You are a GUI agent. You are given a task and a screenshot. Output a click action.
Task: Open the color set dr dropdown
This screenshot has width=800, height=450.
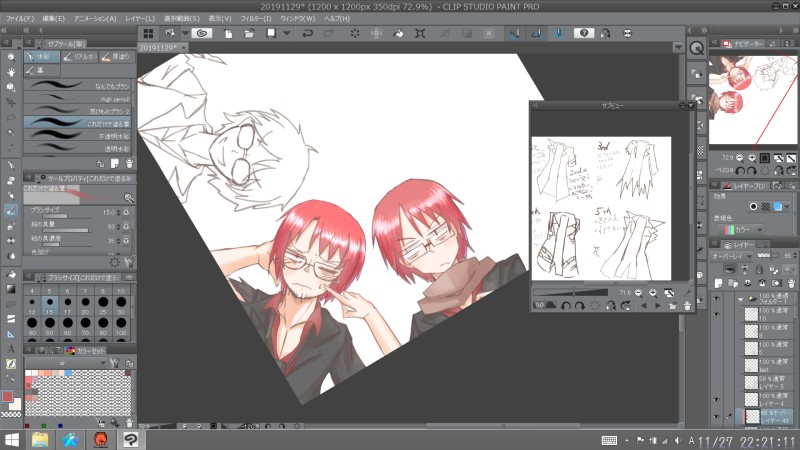tap(65, 363)
